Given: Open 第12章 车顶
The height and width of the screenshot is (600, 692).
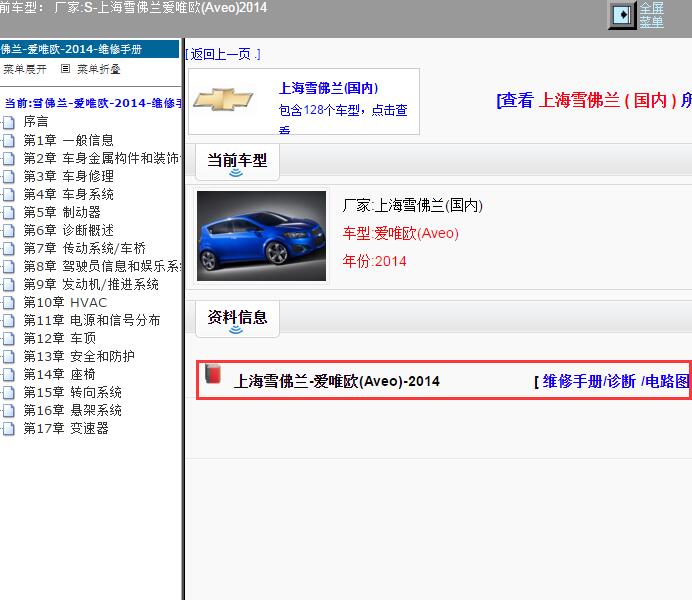Looking at the screenshot, I should click(x=60, y=338).
